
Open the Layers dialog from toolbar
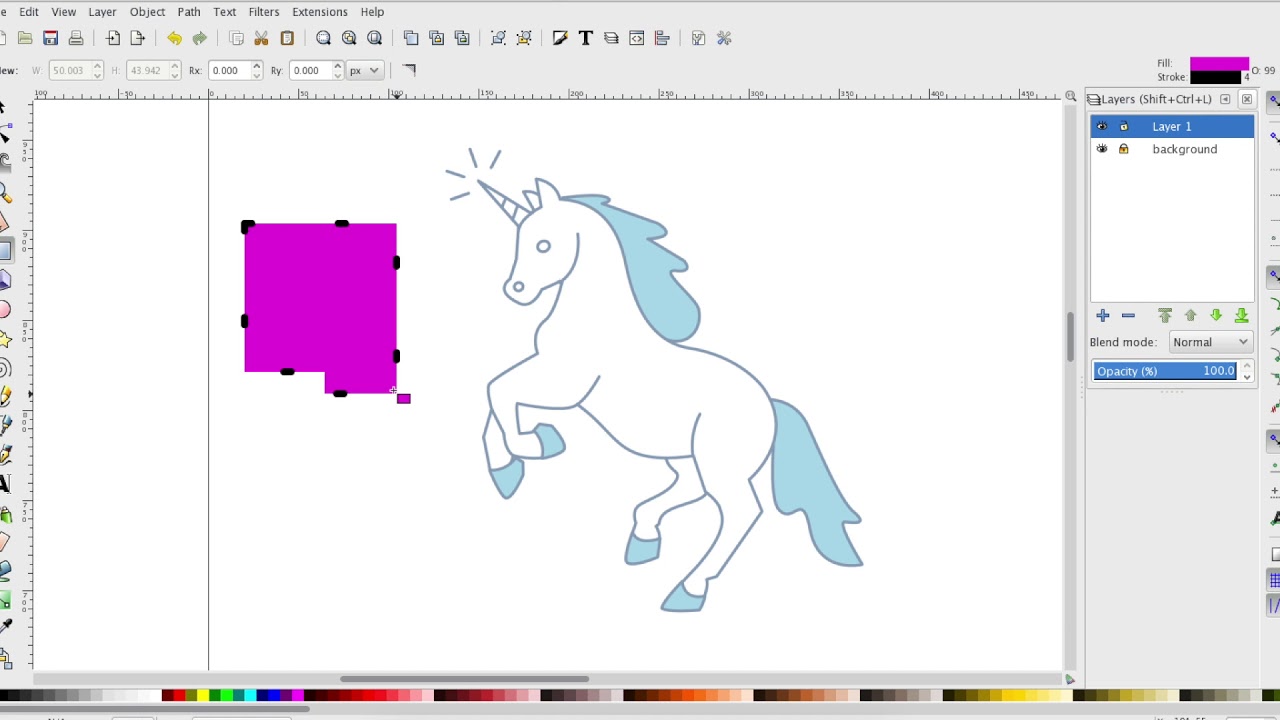coord(611,38)
